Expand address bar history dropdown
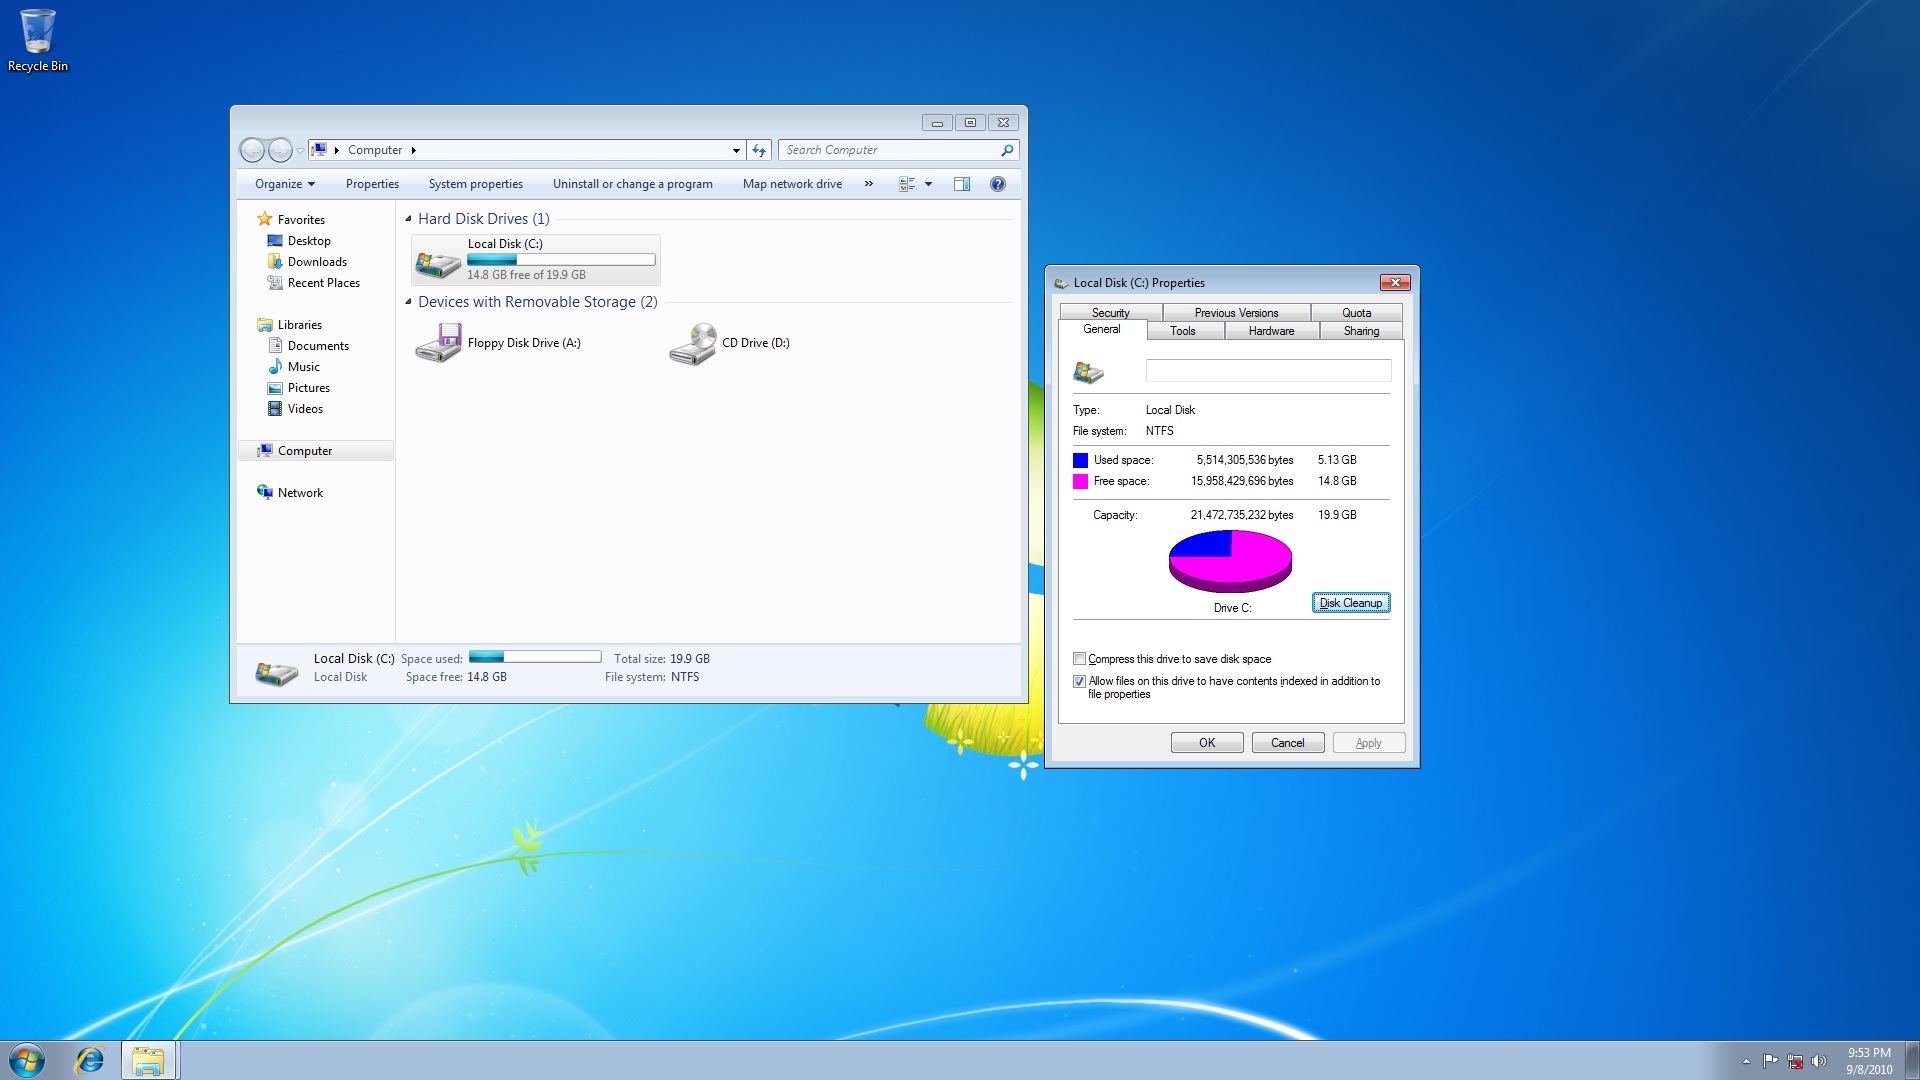Screen dimensions: 1920x1080 point(736,150)
